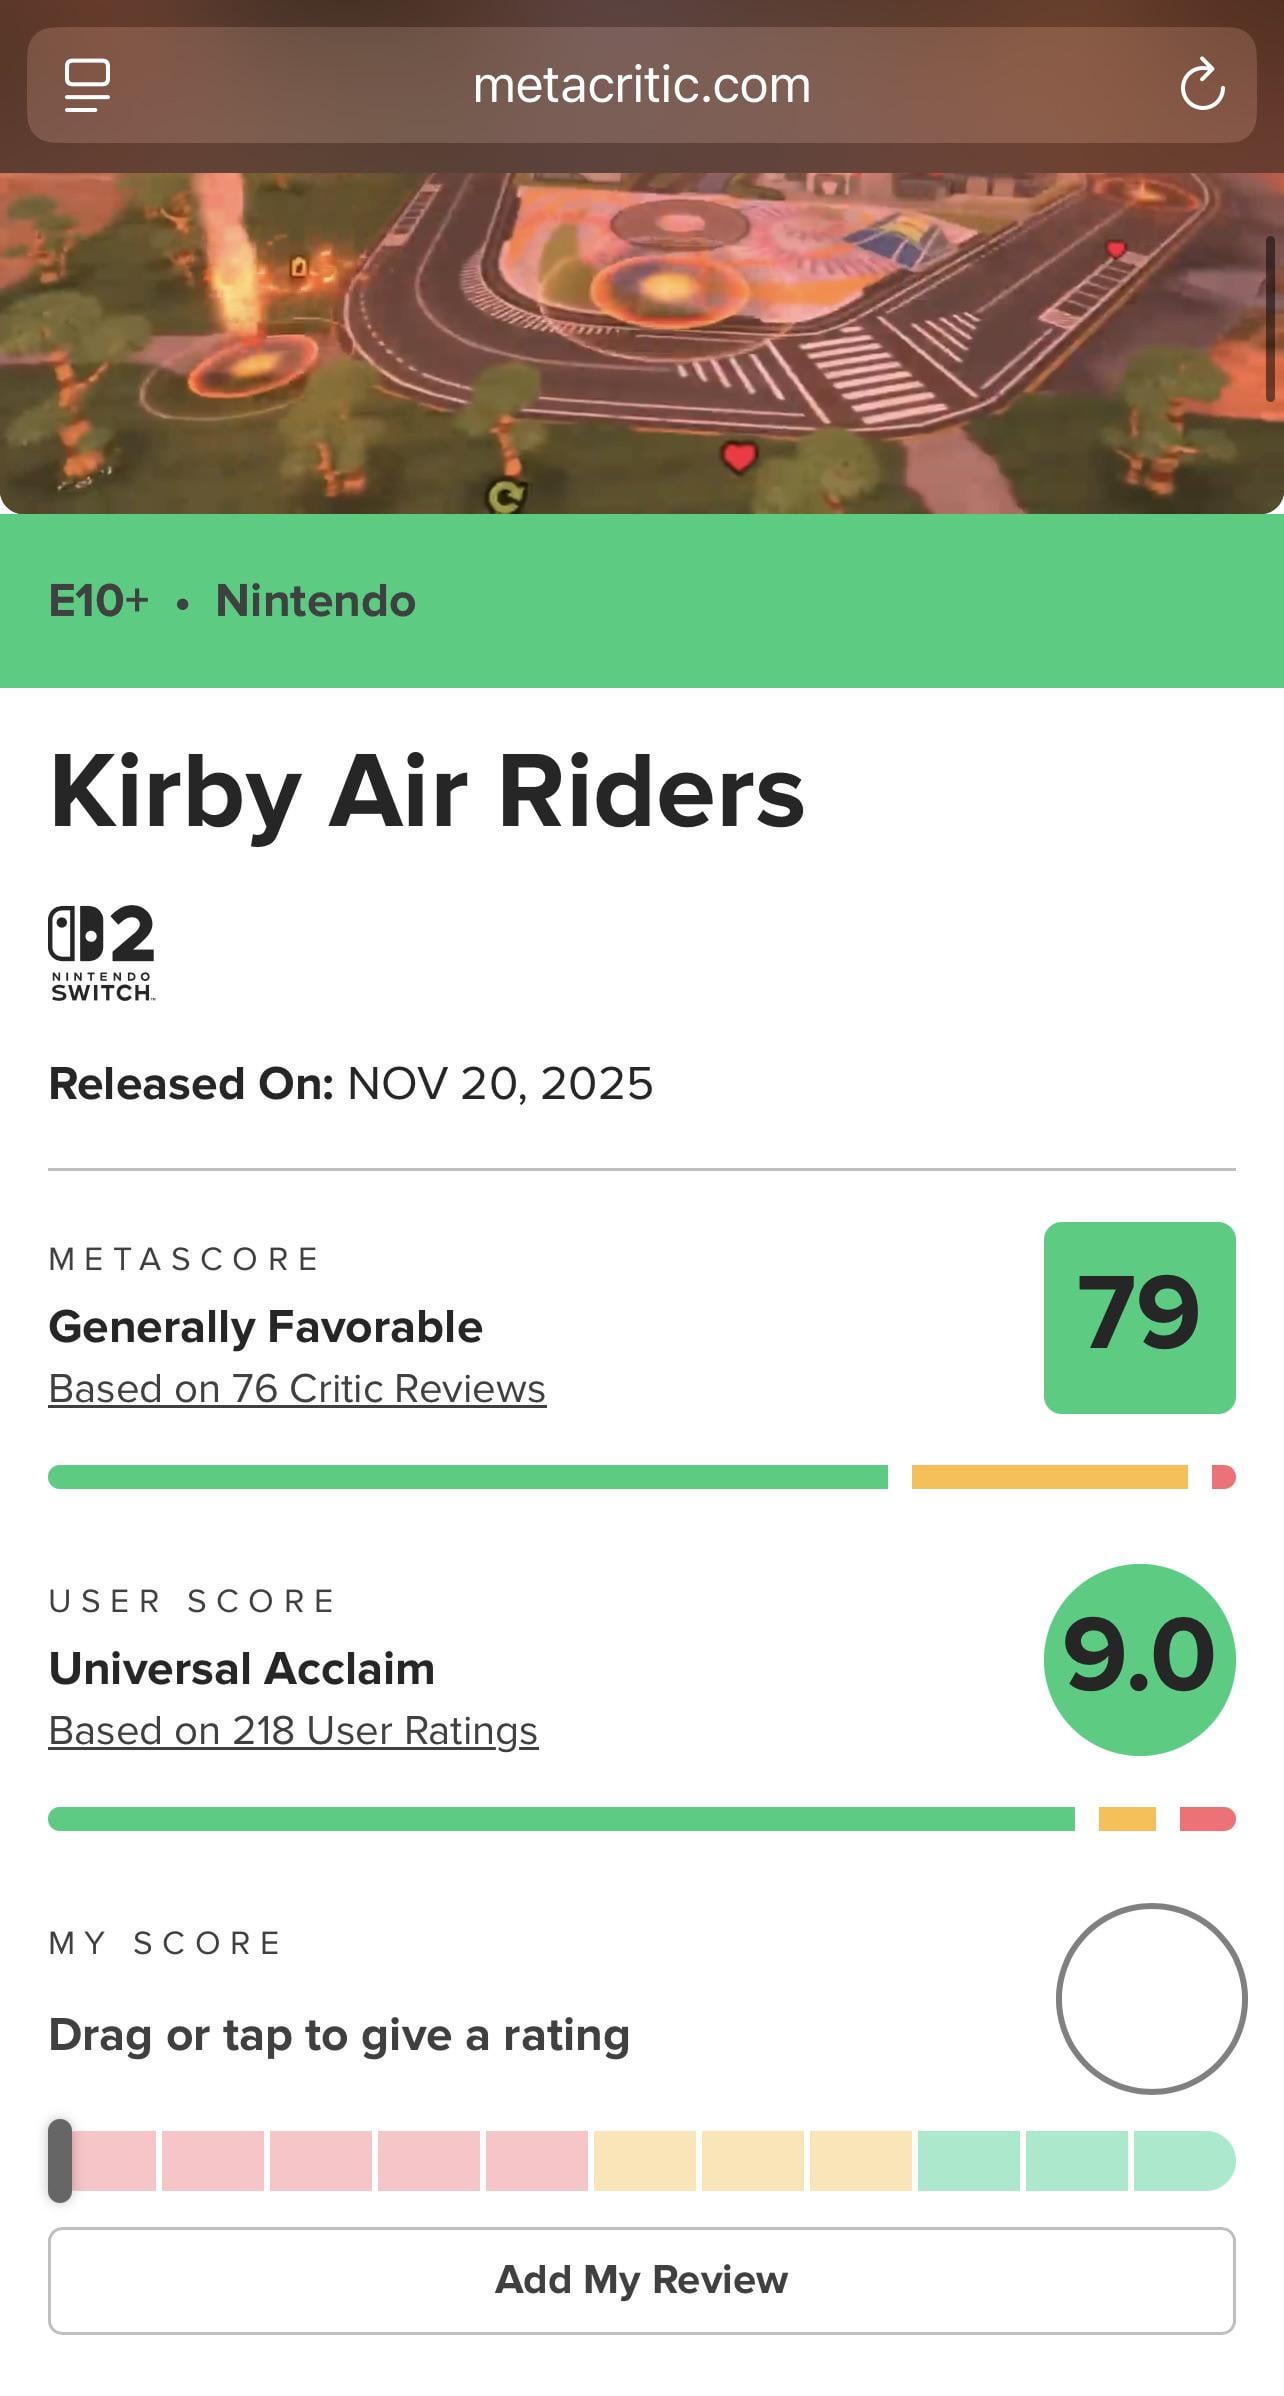Viewport: 1284px width, 2396px height.
Task: Tap the Nintendo Switch 2 platform logo
Action: pos(102,953)
